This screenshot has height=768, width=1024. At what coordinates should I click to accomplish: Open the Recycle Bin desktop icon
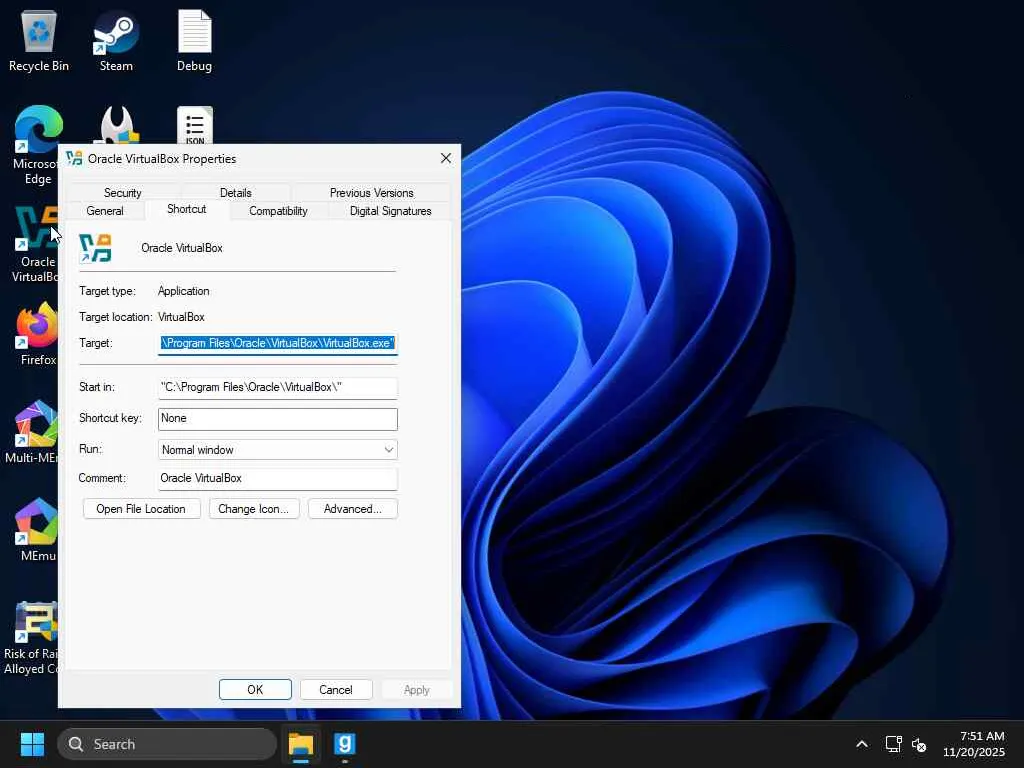(39, 40)
